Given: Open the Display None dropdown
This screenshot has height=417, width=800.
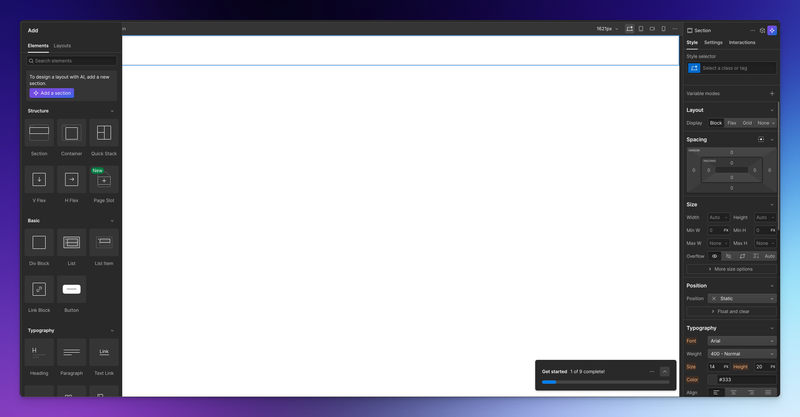Looking at the screenshot, I should (766, 123).
